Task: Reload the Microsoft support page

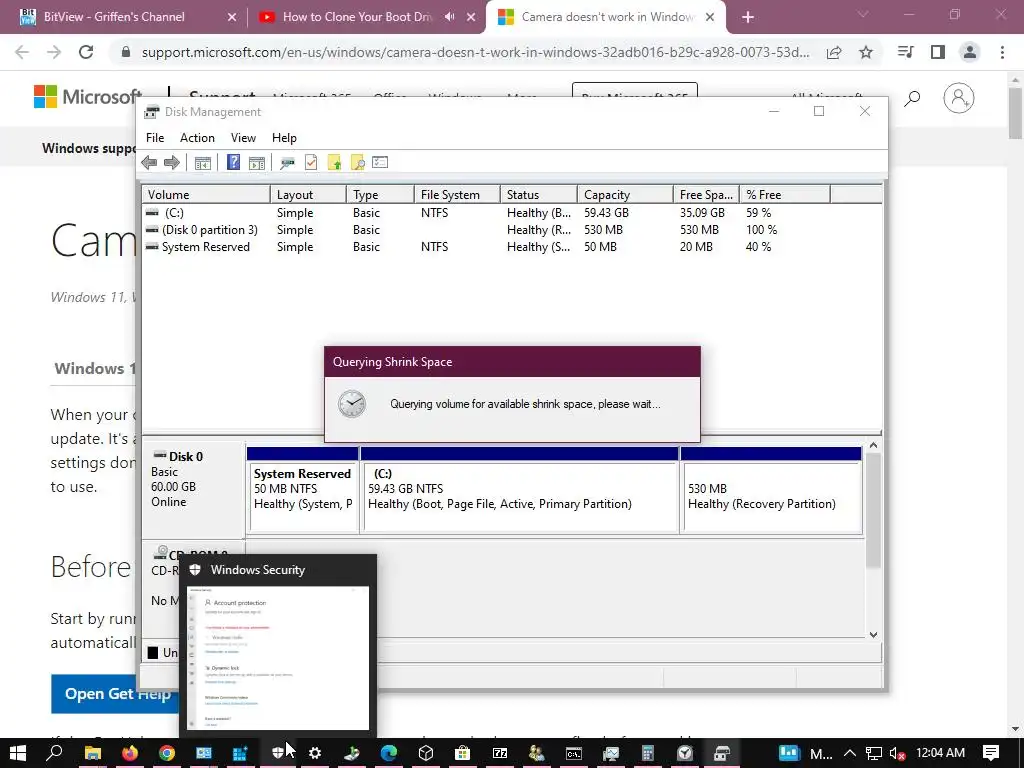Action: (x=86, y=52)
